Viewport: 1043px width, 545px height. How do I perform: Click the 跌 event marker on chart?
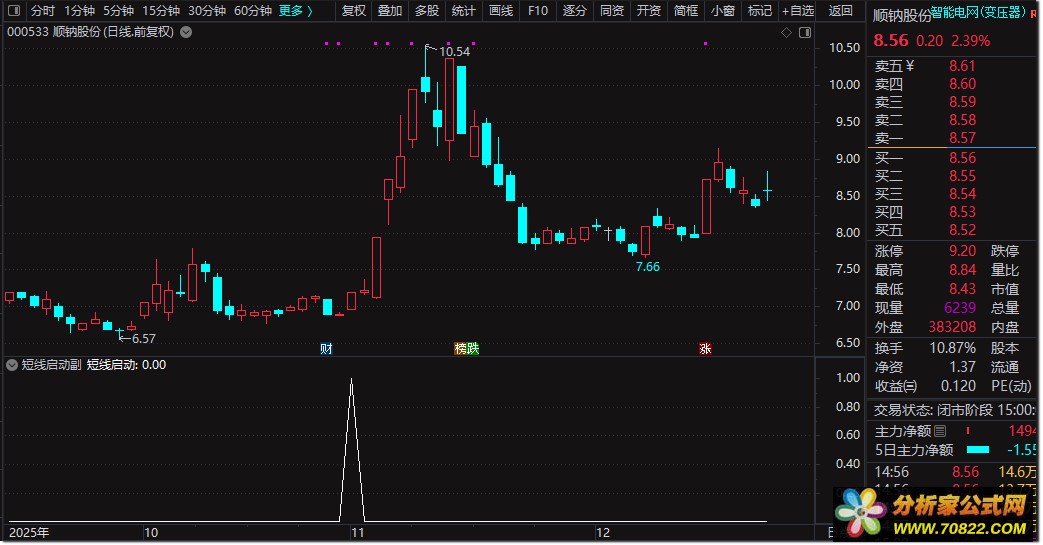tap(472, 349)
